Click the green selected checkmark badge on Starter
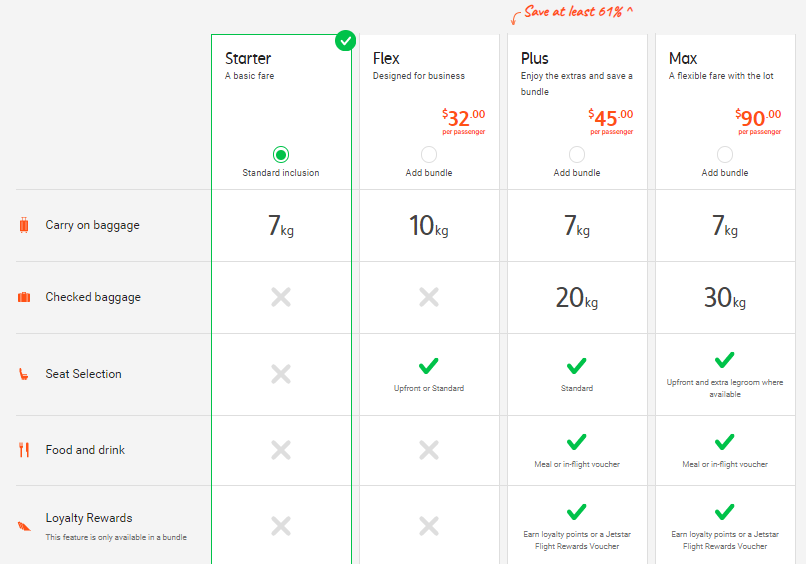806x564 pixels. 345,40
